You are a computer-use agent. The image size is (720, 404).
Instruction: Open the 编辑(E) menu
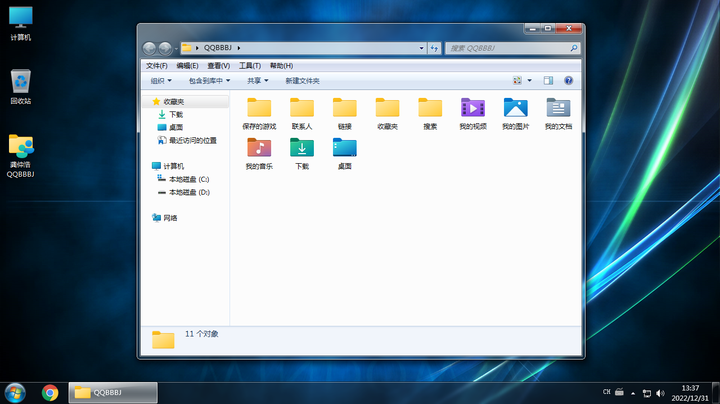[187, 66]
